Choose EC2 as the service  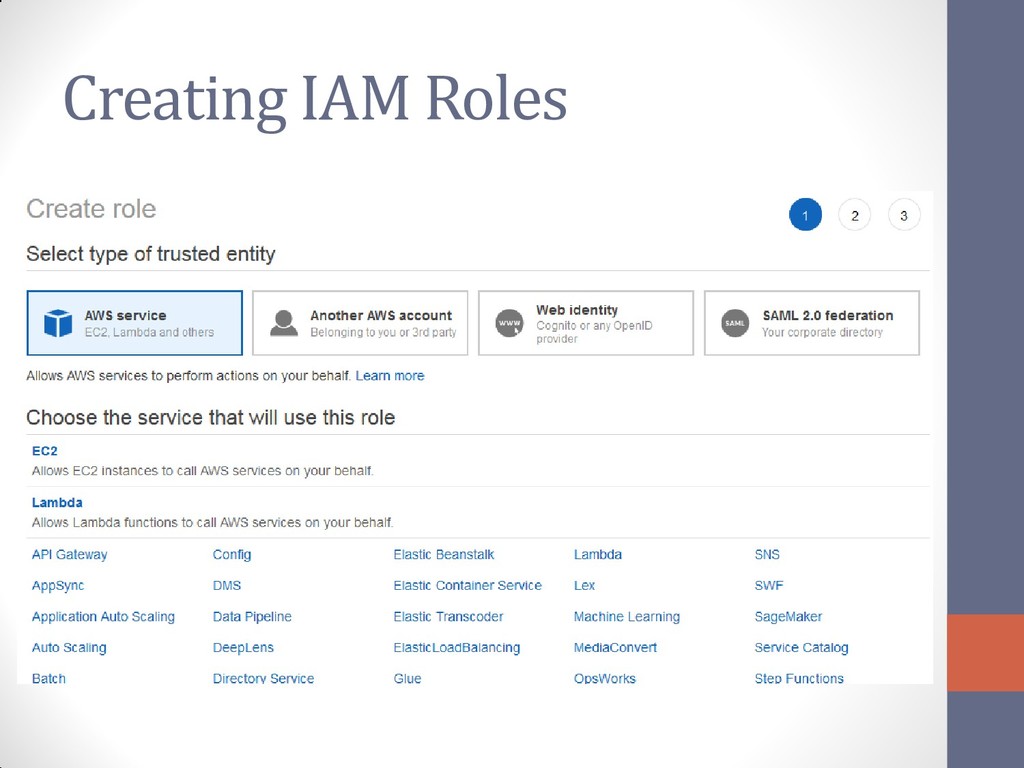(x=44, y=451)
